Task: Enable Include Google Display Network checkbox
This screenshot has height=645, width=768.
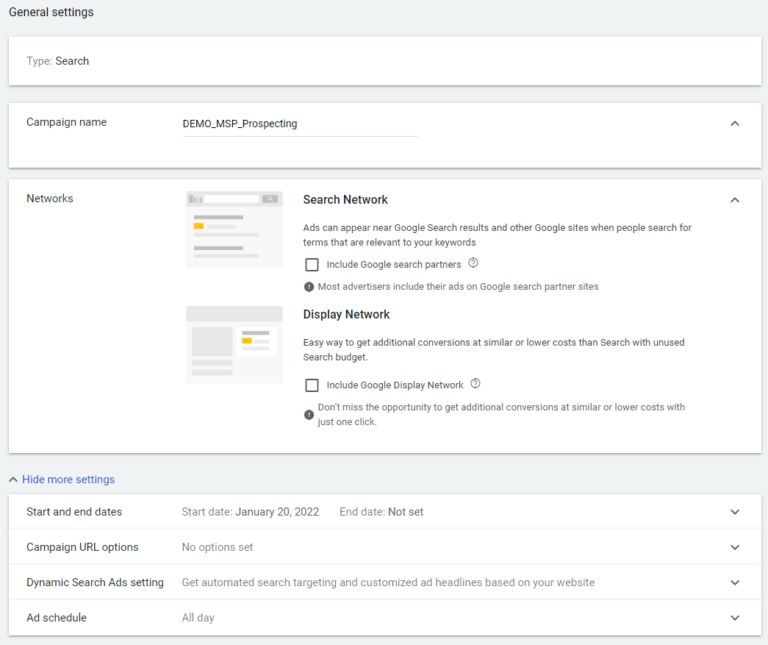Action: pyautogui.click(x=312, y=385)
